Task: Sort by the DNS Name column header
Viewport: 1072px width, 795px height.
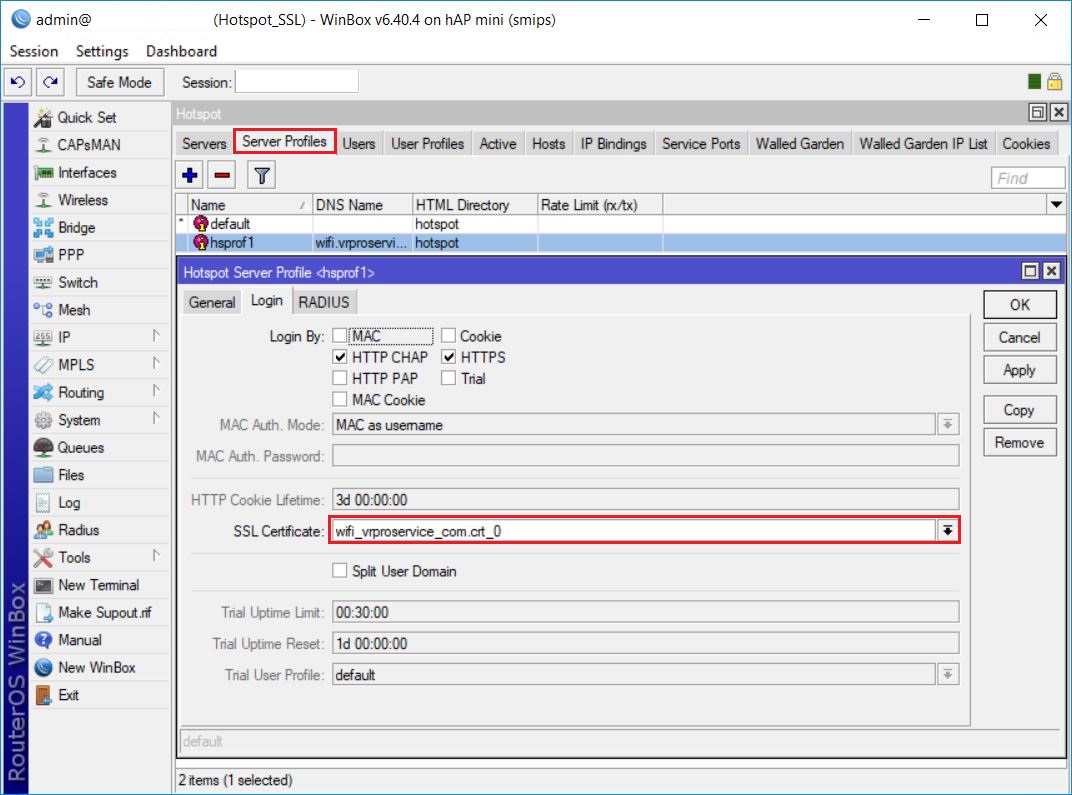Action: (362, 204)
